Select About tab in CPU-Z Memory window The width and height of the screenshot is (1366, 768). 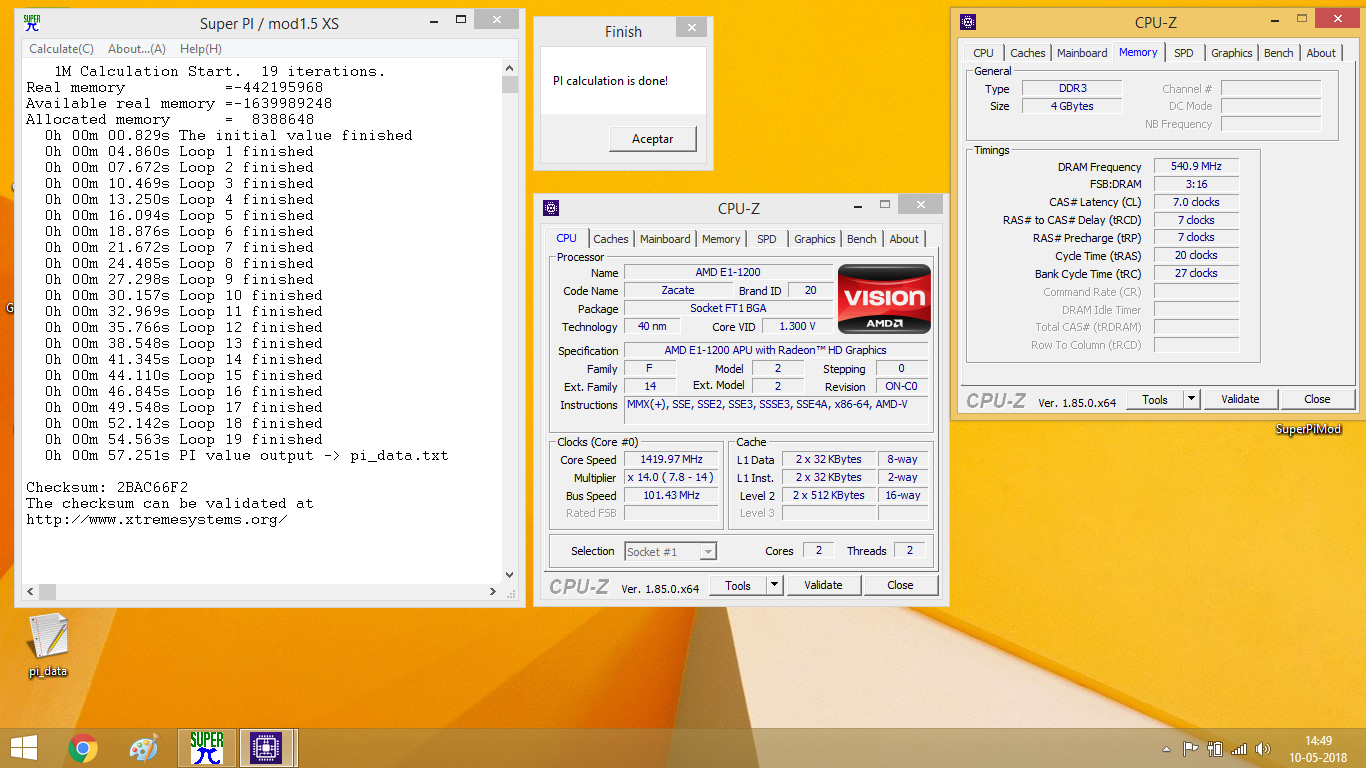click(x=1321, y=53)
